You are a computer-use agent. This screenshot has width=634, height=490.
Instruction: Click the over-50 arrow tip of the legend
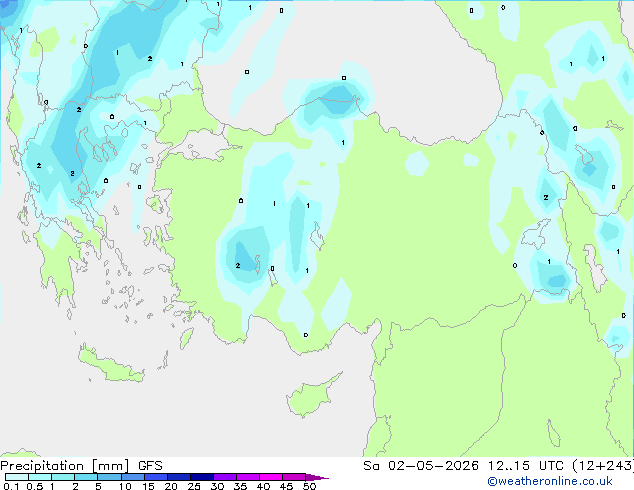tap(317, 477)
